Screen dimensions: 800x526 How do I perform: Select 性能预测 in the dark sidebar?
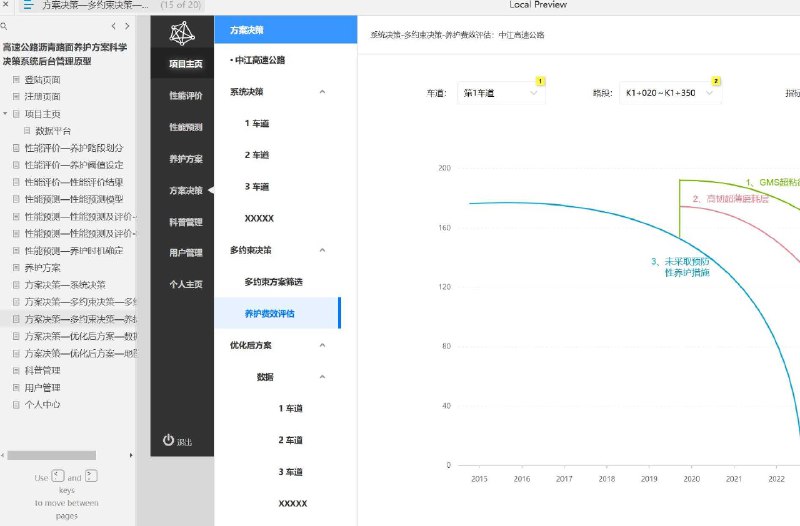[186, 127]
